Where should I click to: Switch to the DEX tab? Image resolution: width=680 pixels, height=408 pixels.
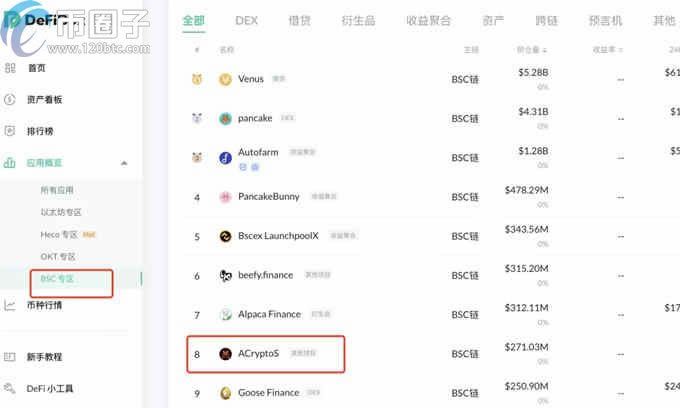(246, 20)
